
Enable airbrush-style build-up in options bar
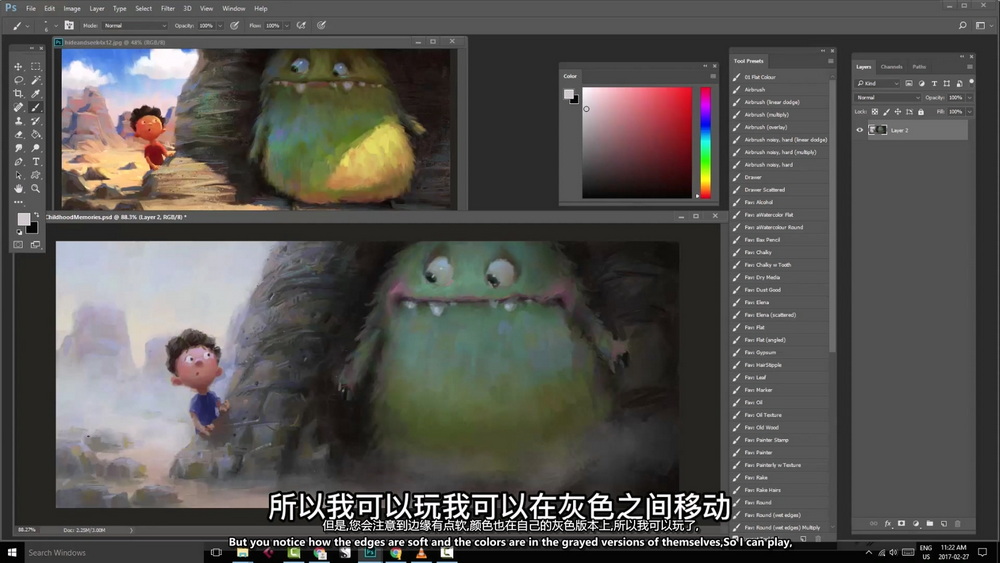pyautogui.click(x=301, y=26)
